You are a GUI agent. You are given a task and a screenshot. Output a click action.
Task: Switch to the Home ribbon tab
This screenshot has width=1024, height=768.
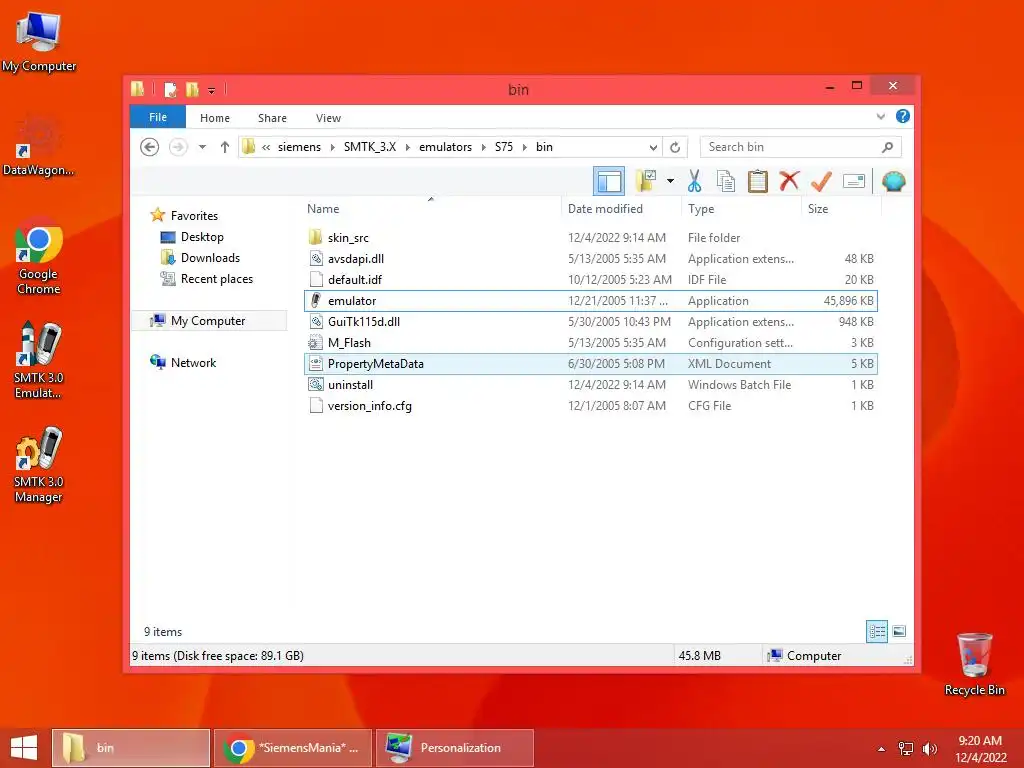click(x=215, y=118)
